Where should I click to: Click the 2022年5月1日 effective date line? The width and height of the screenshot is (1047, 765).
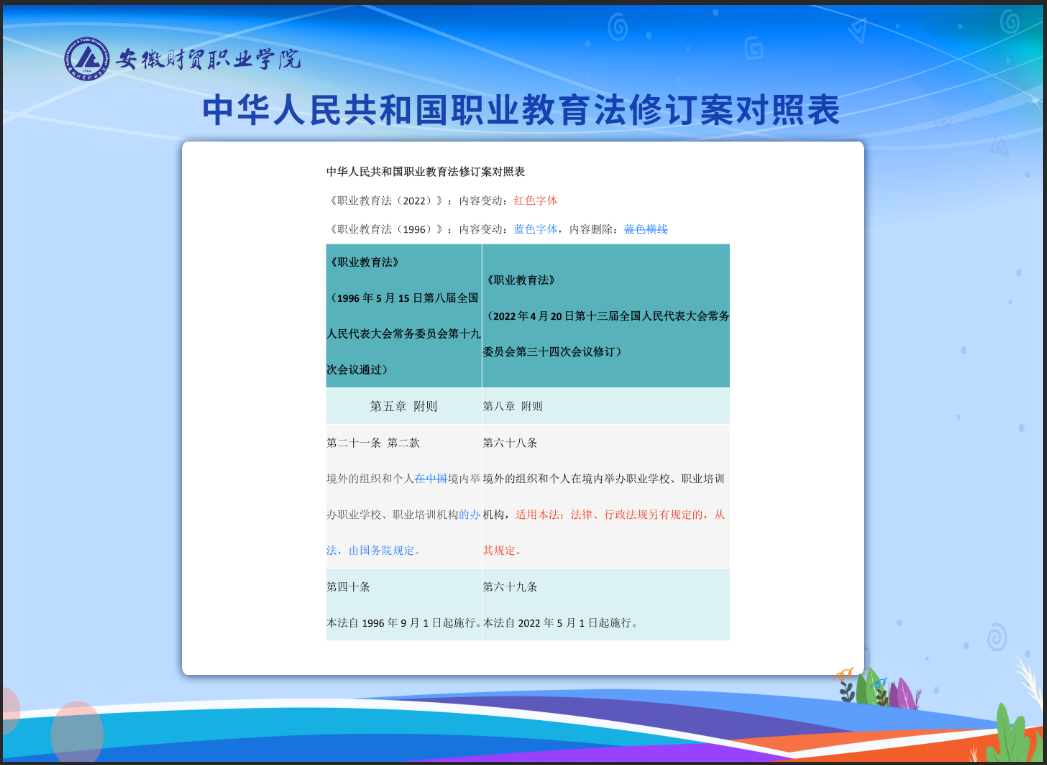tap(560, 622)
